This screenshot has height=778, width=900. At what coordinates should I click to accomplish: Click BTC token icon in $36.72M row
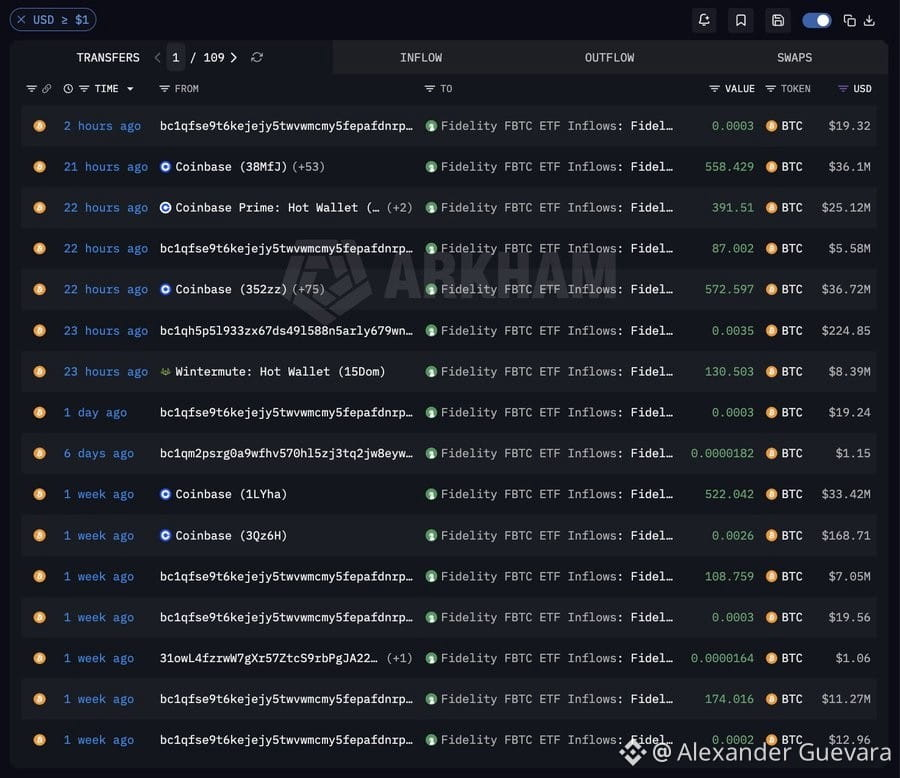click(x=771, y=289)
